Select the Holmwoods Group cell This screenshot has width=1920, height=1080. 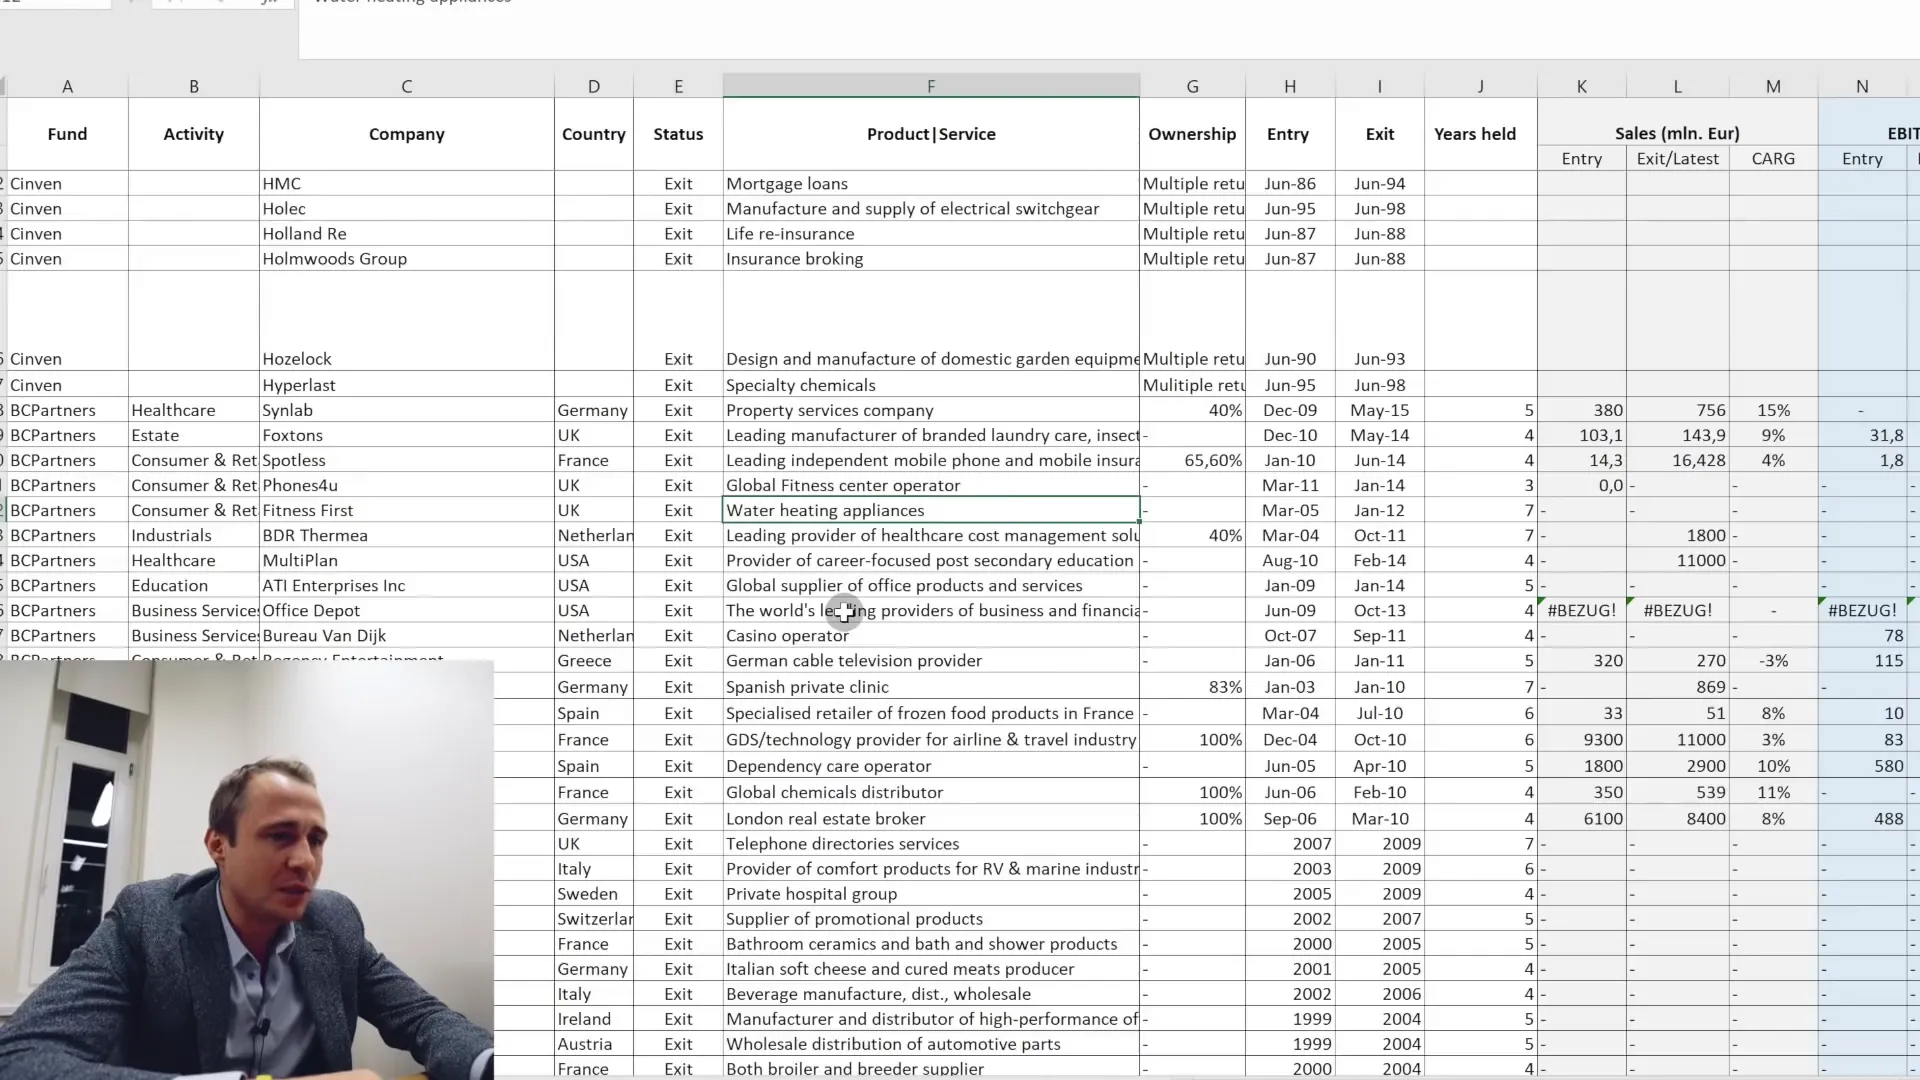pyautogui.click(x=406, y=259)
